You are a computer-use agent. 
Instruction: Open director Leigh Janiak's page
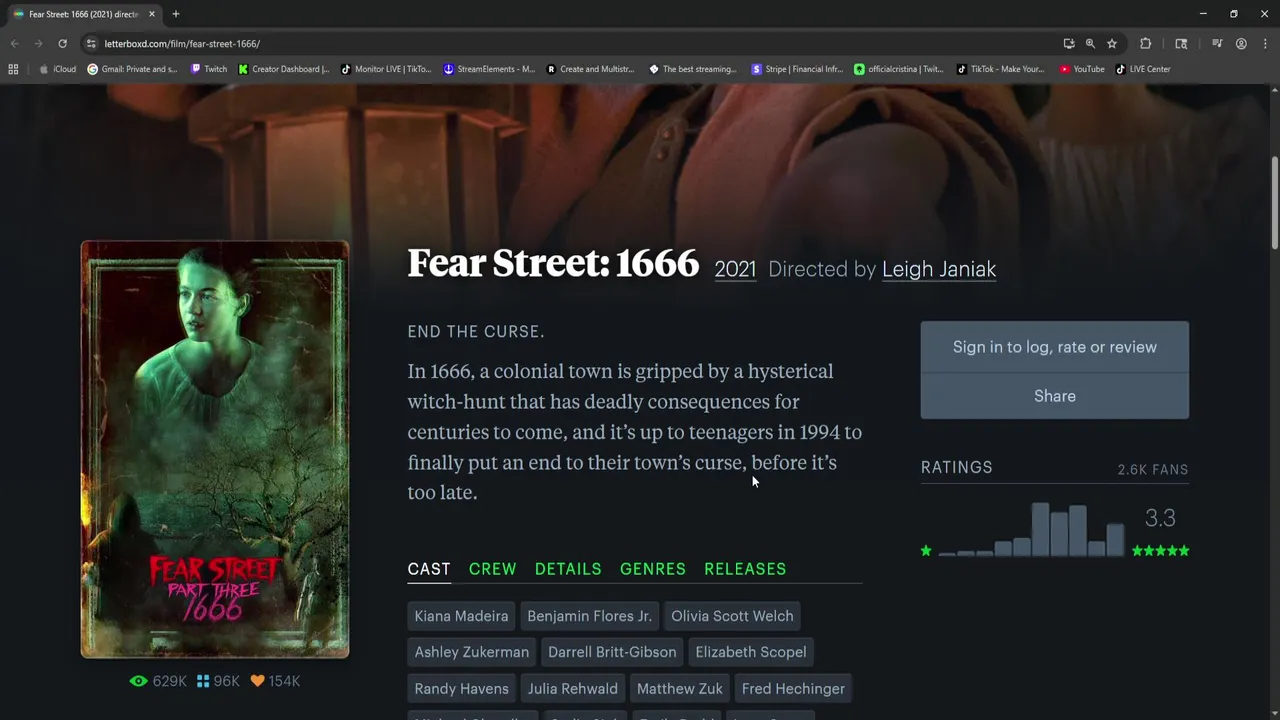(x=939, y=269)
